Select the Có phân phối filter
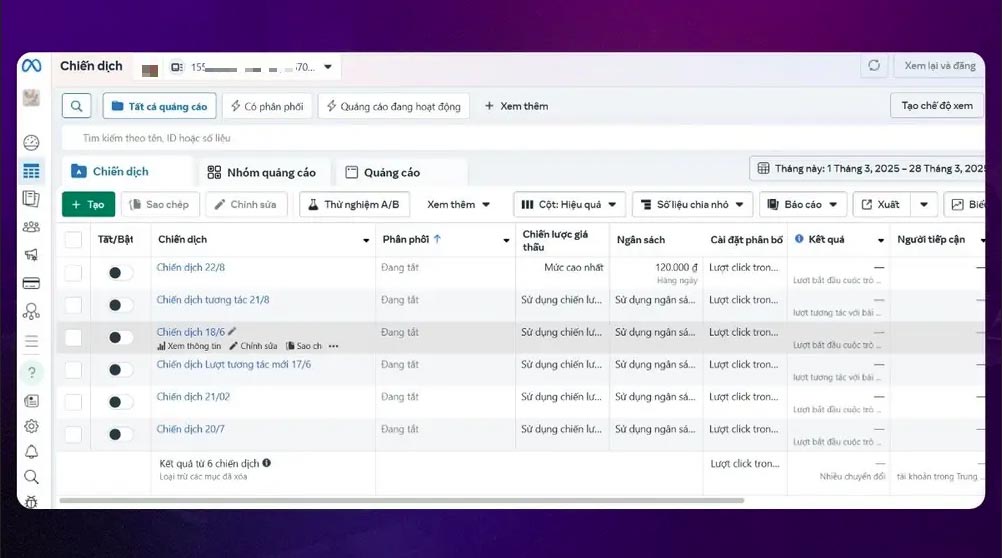The image size is (1002, 558). tap(267, 106)
